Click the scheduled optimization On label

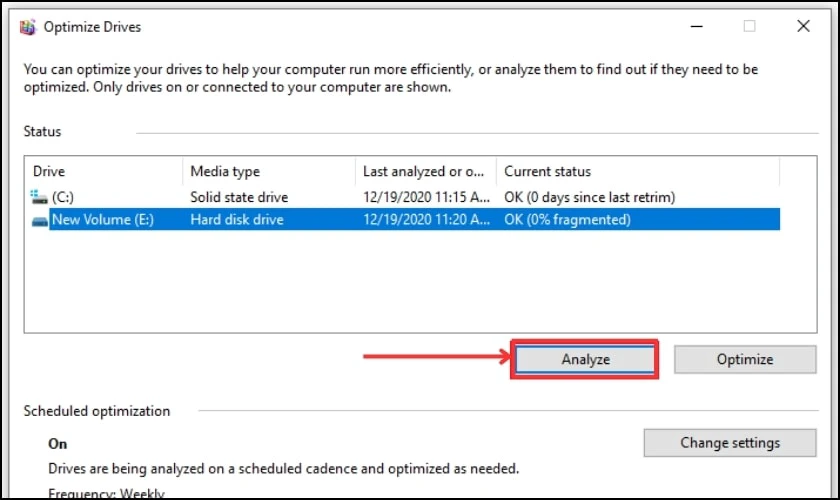tap(57, 444)
